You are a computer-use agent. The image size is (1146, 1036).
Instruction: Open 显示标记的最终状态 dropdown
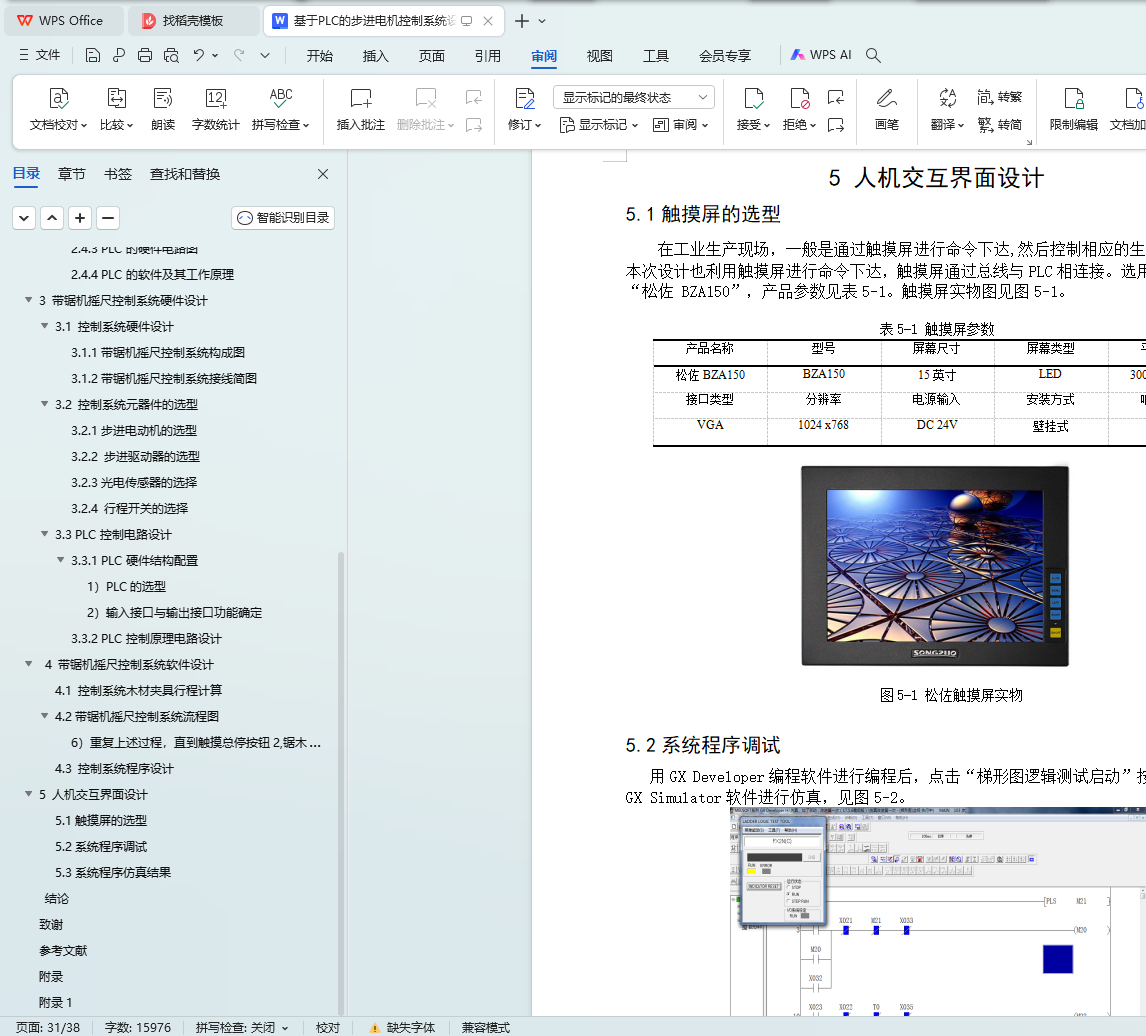pyautogui.click(x=634, y=97)
